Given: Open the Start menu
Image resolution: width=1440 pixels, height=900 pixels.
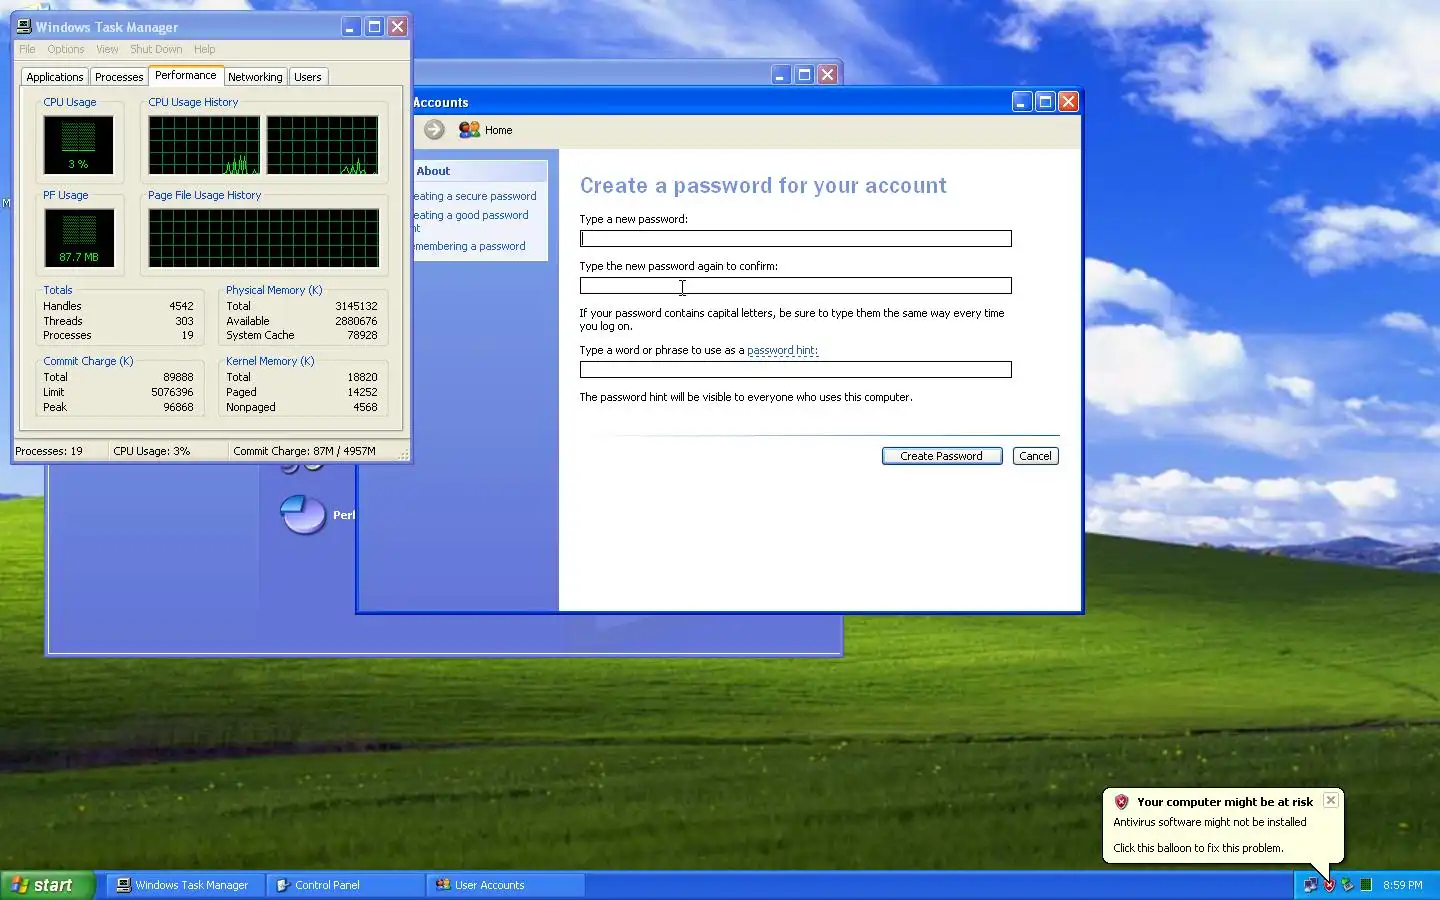Looking at the screenshot, I should tap(47, 885).
